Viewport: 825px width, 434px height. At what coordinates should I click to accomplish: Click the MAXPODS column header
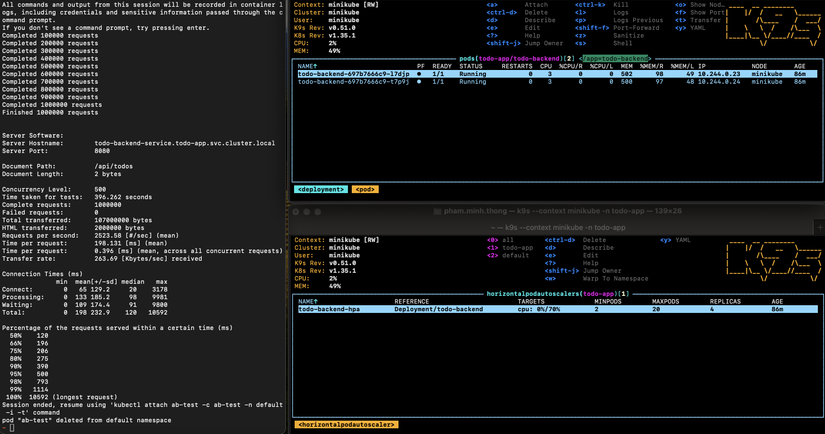[x=666, y=301]
